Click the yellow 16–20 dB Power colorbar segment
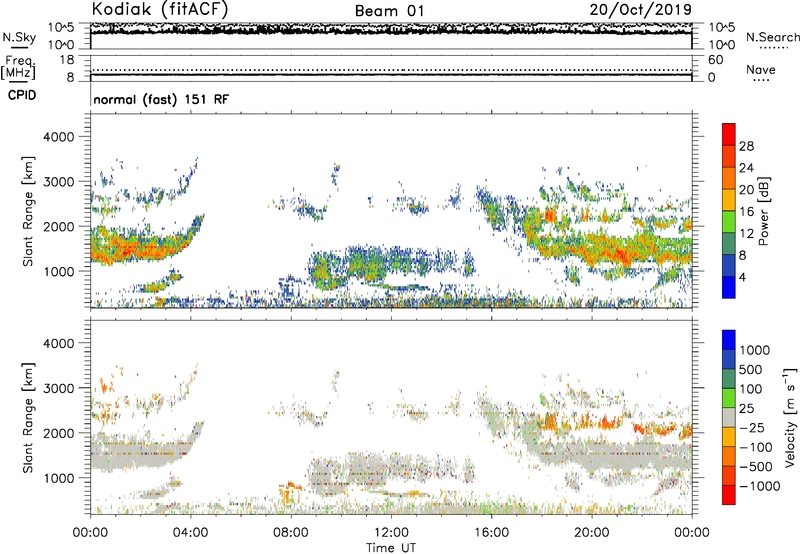This screenshot has height=554, width=800. click(x=729, y=200)
